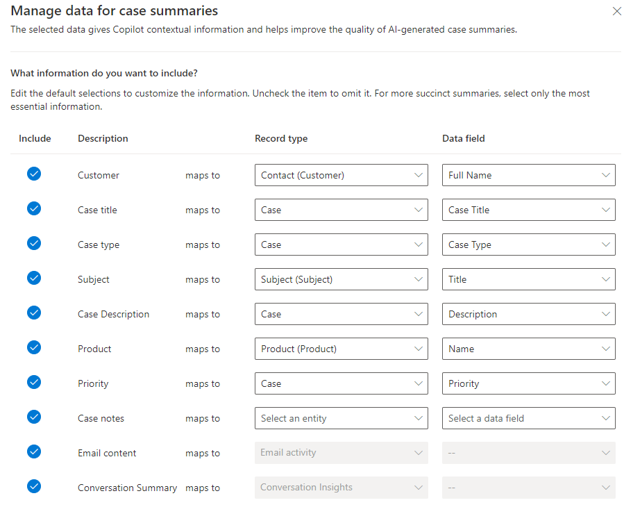Toggle the Email content include checkbox

(34, 452)
